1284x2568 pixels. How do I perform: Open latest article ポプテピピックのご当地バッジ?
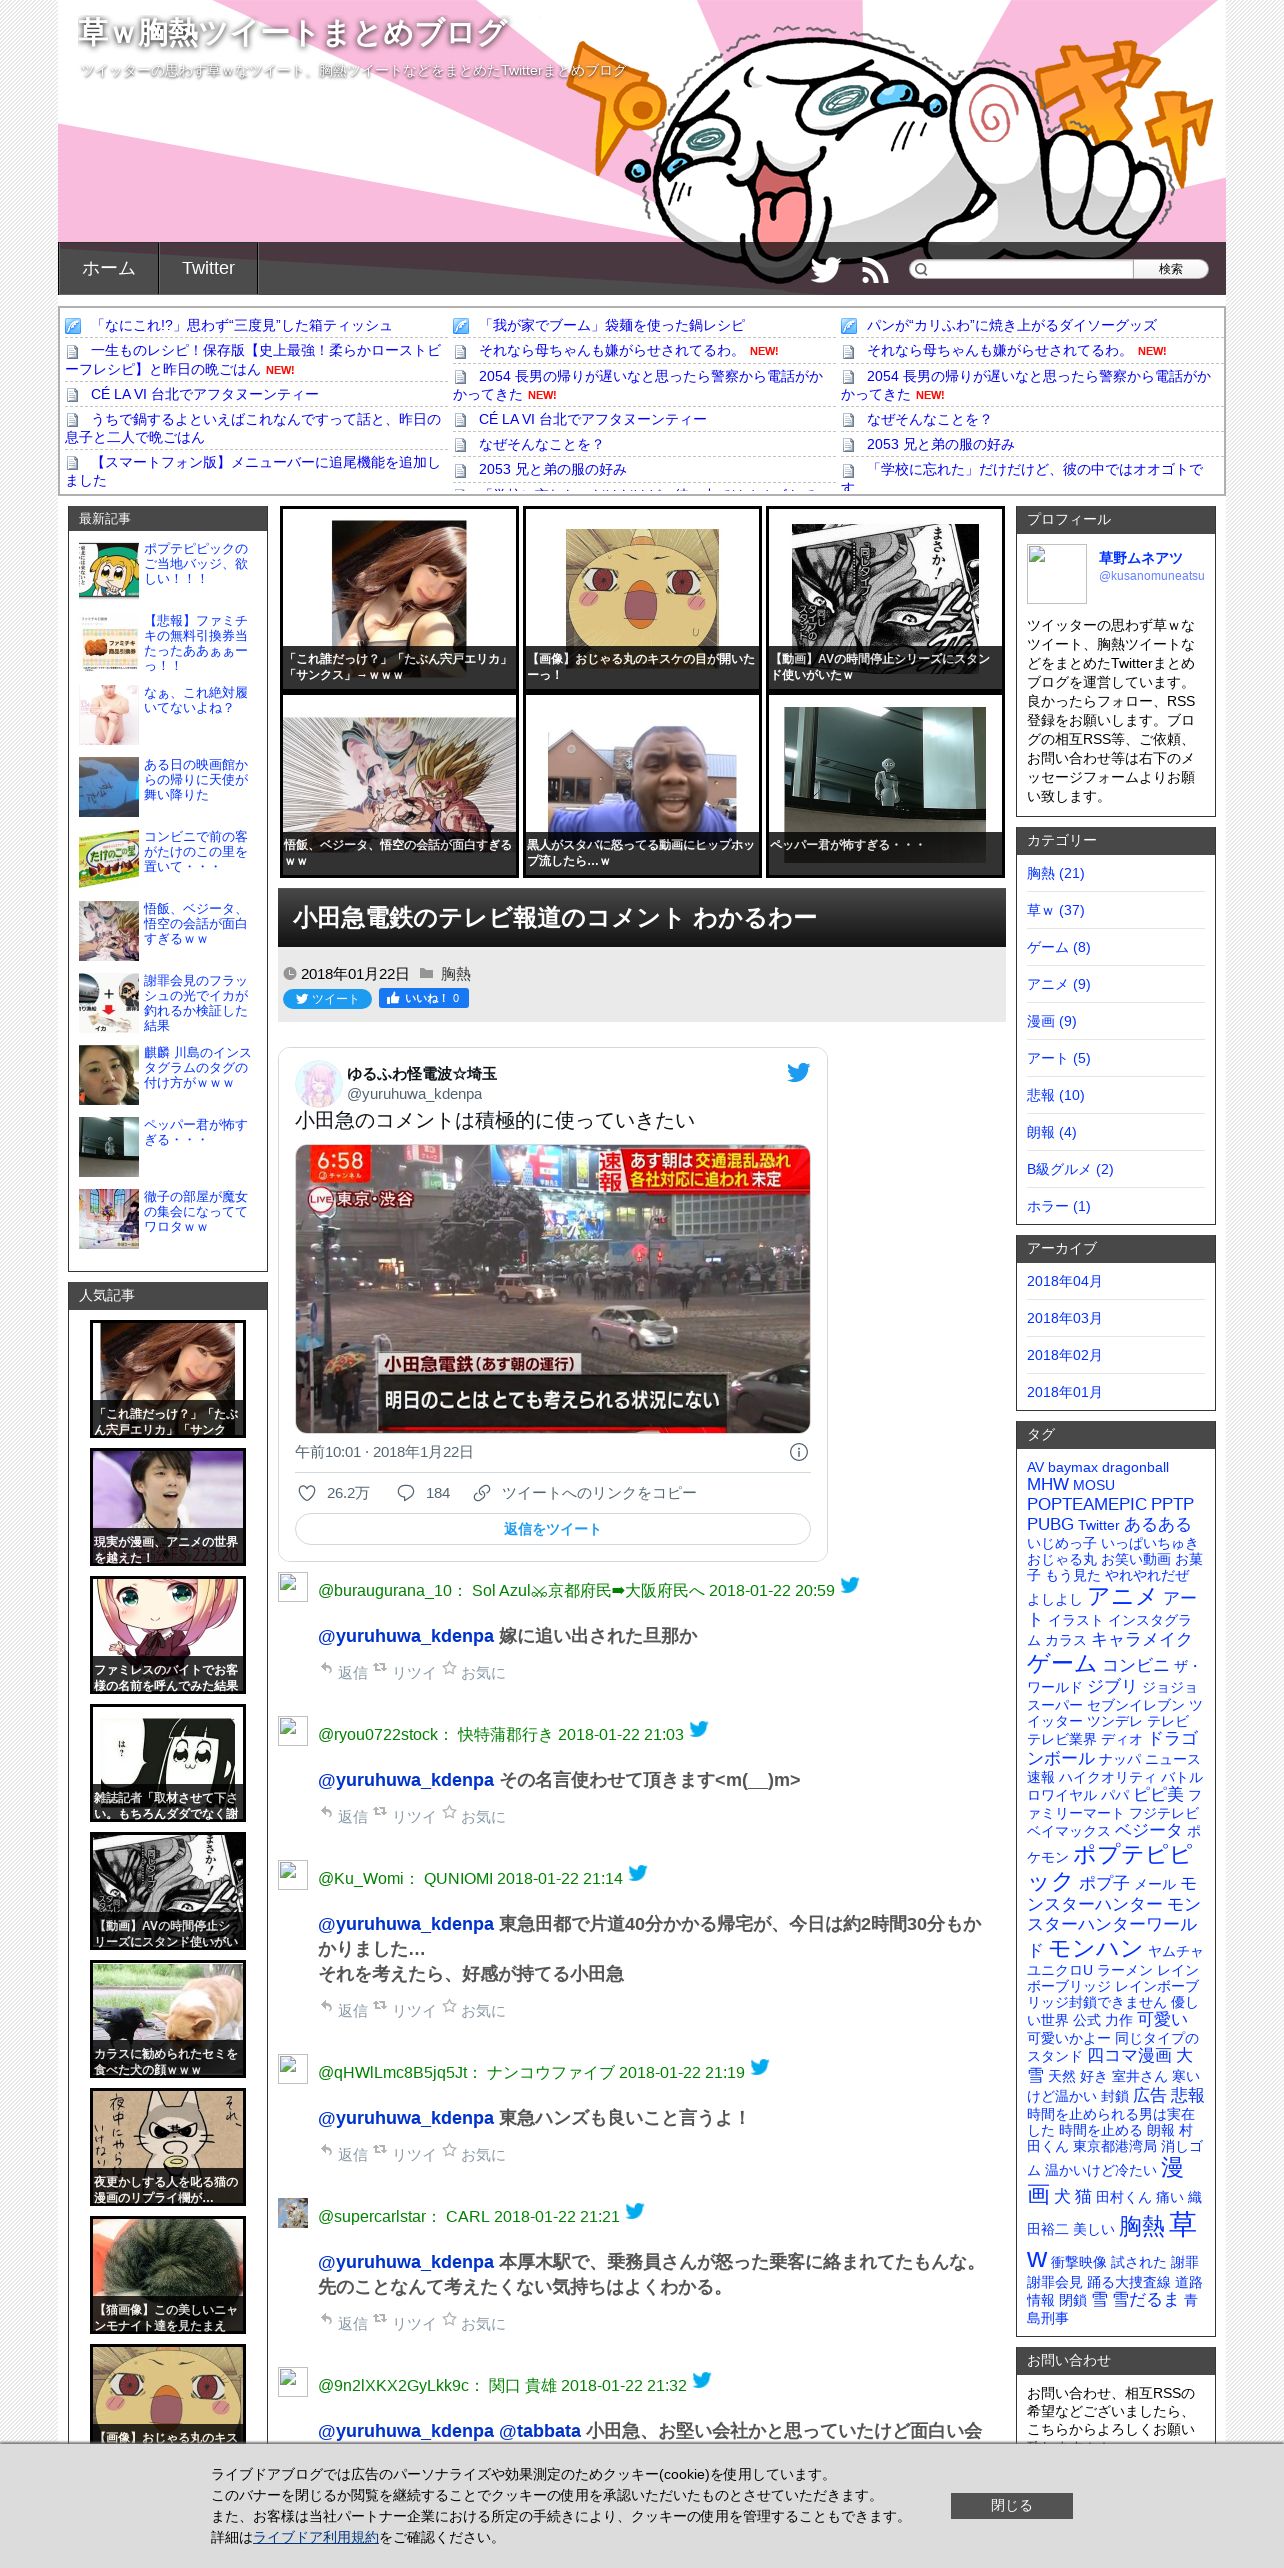pyautogui.click(x=196, y=564)
